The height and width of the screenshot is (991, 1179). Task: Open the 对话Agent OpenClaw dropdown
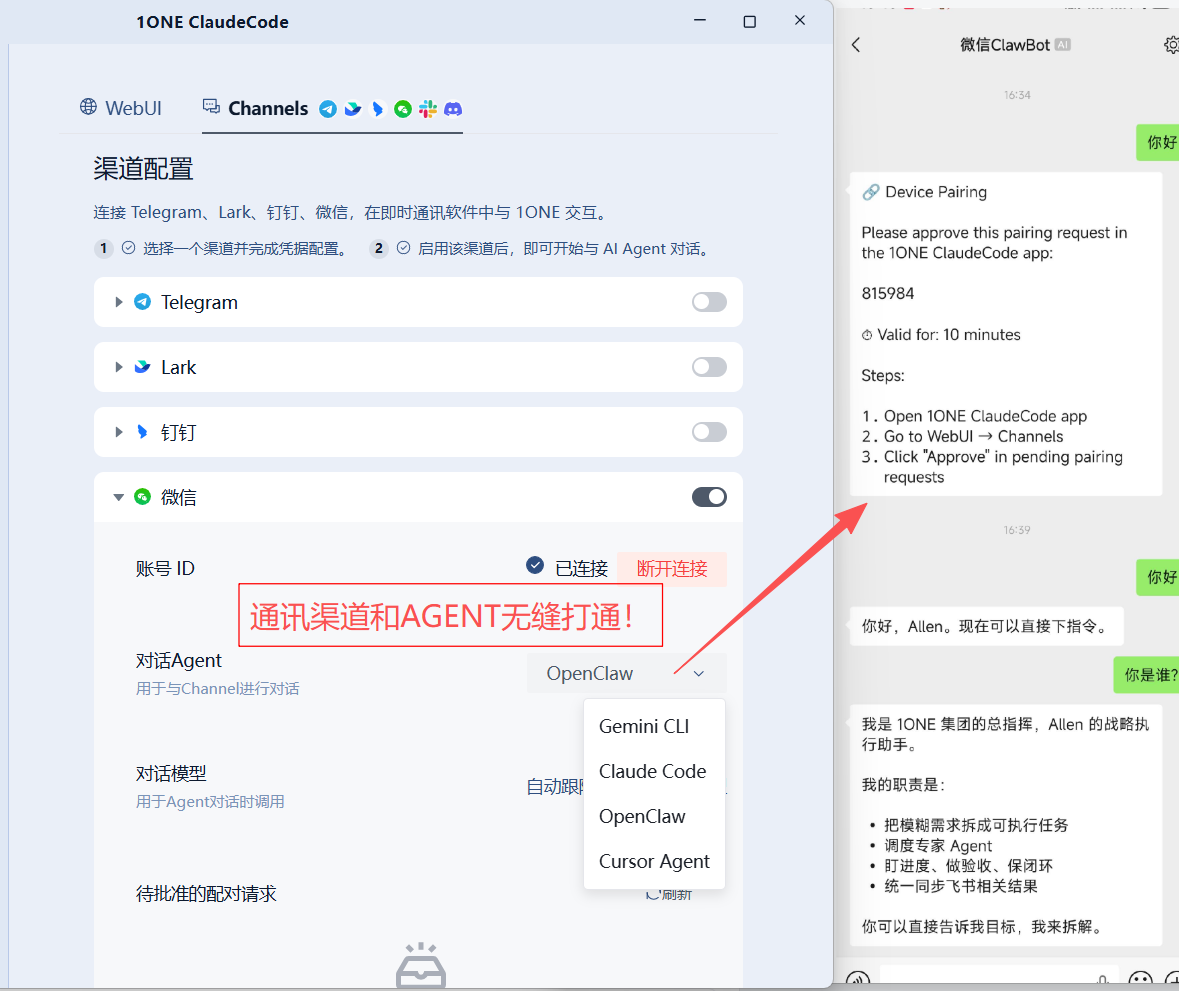pos(626,673)
